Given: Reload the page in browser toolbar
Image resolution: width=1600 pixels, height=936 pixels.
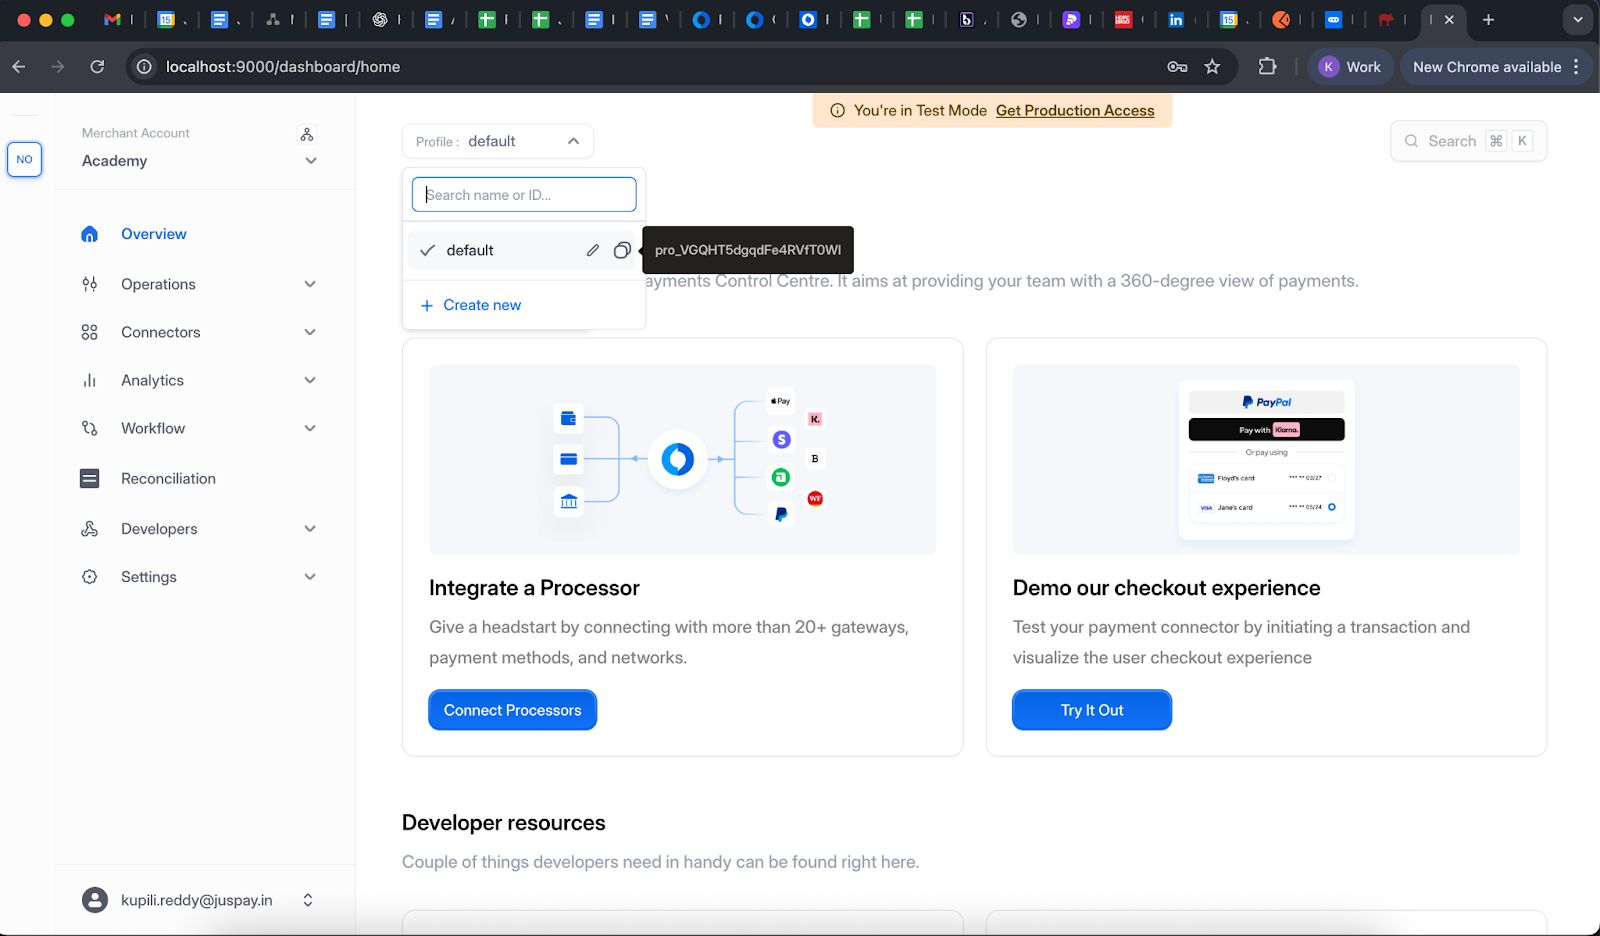Looking at the screenshot, I should click(97, 67).
